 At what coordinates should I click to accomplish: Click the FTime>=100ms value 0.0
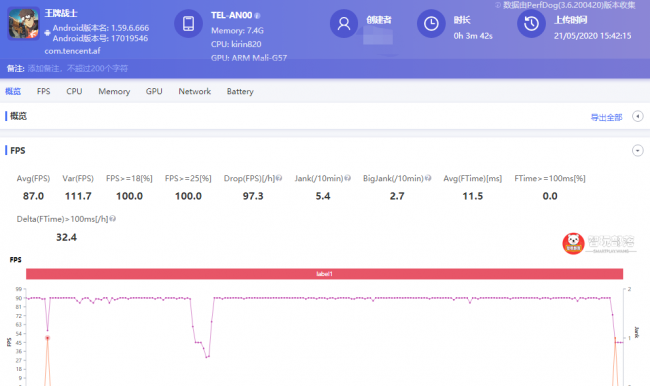click(x=550, y=196)
